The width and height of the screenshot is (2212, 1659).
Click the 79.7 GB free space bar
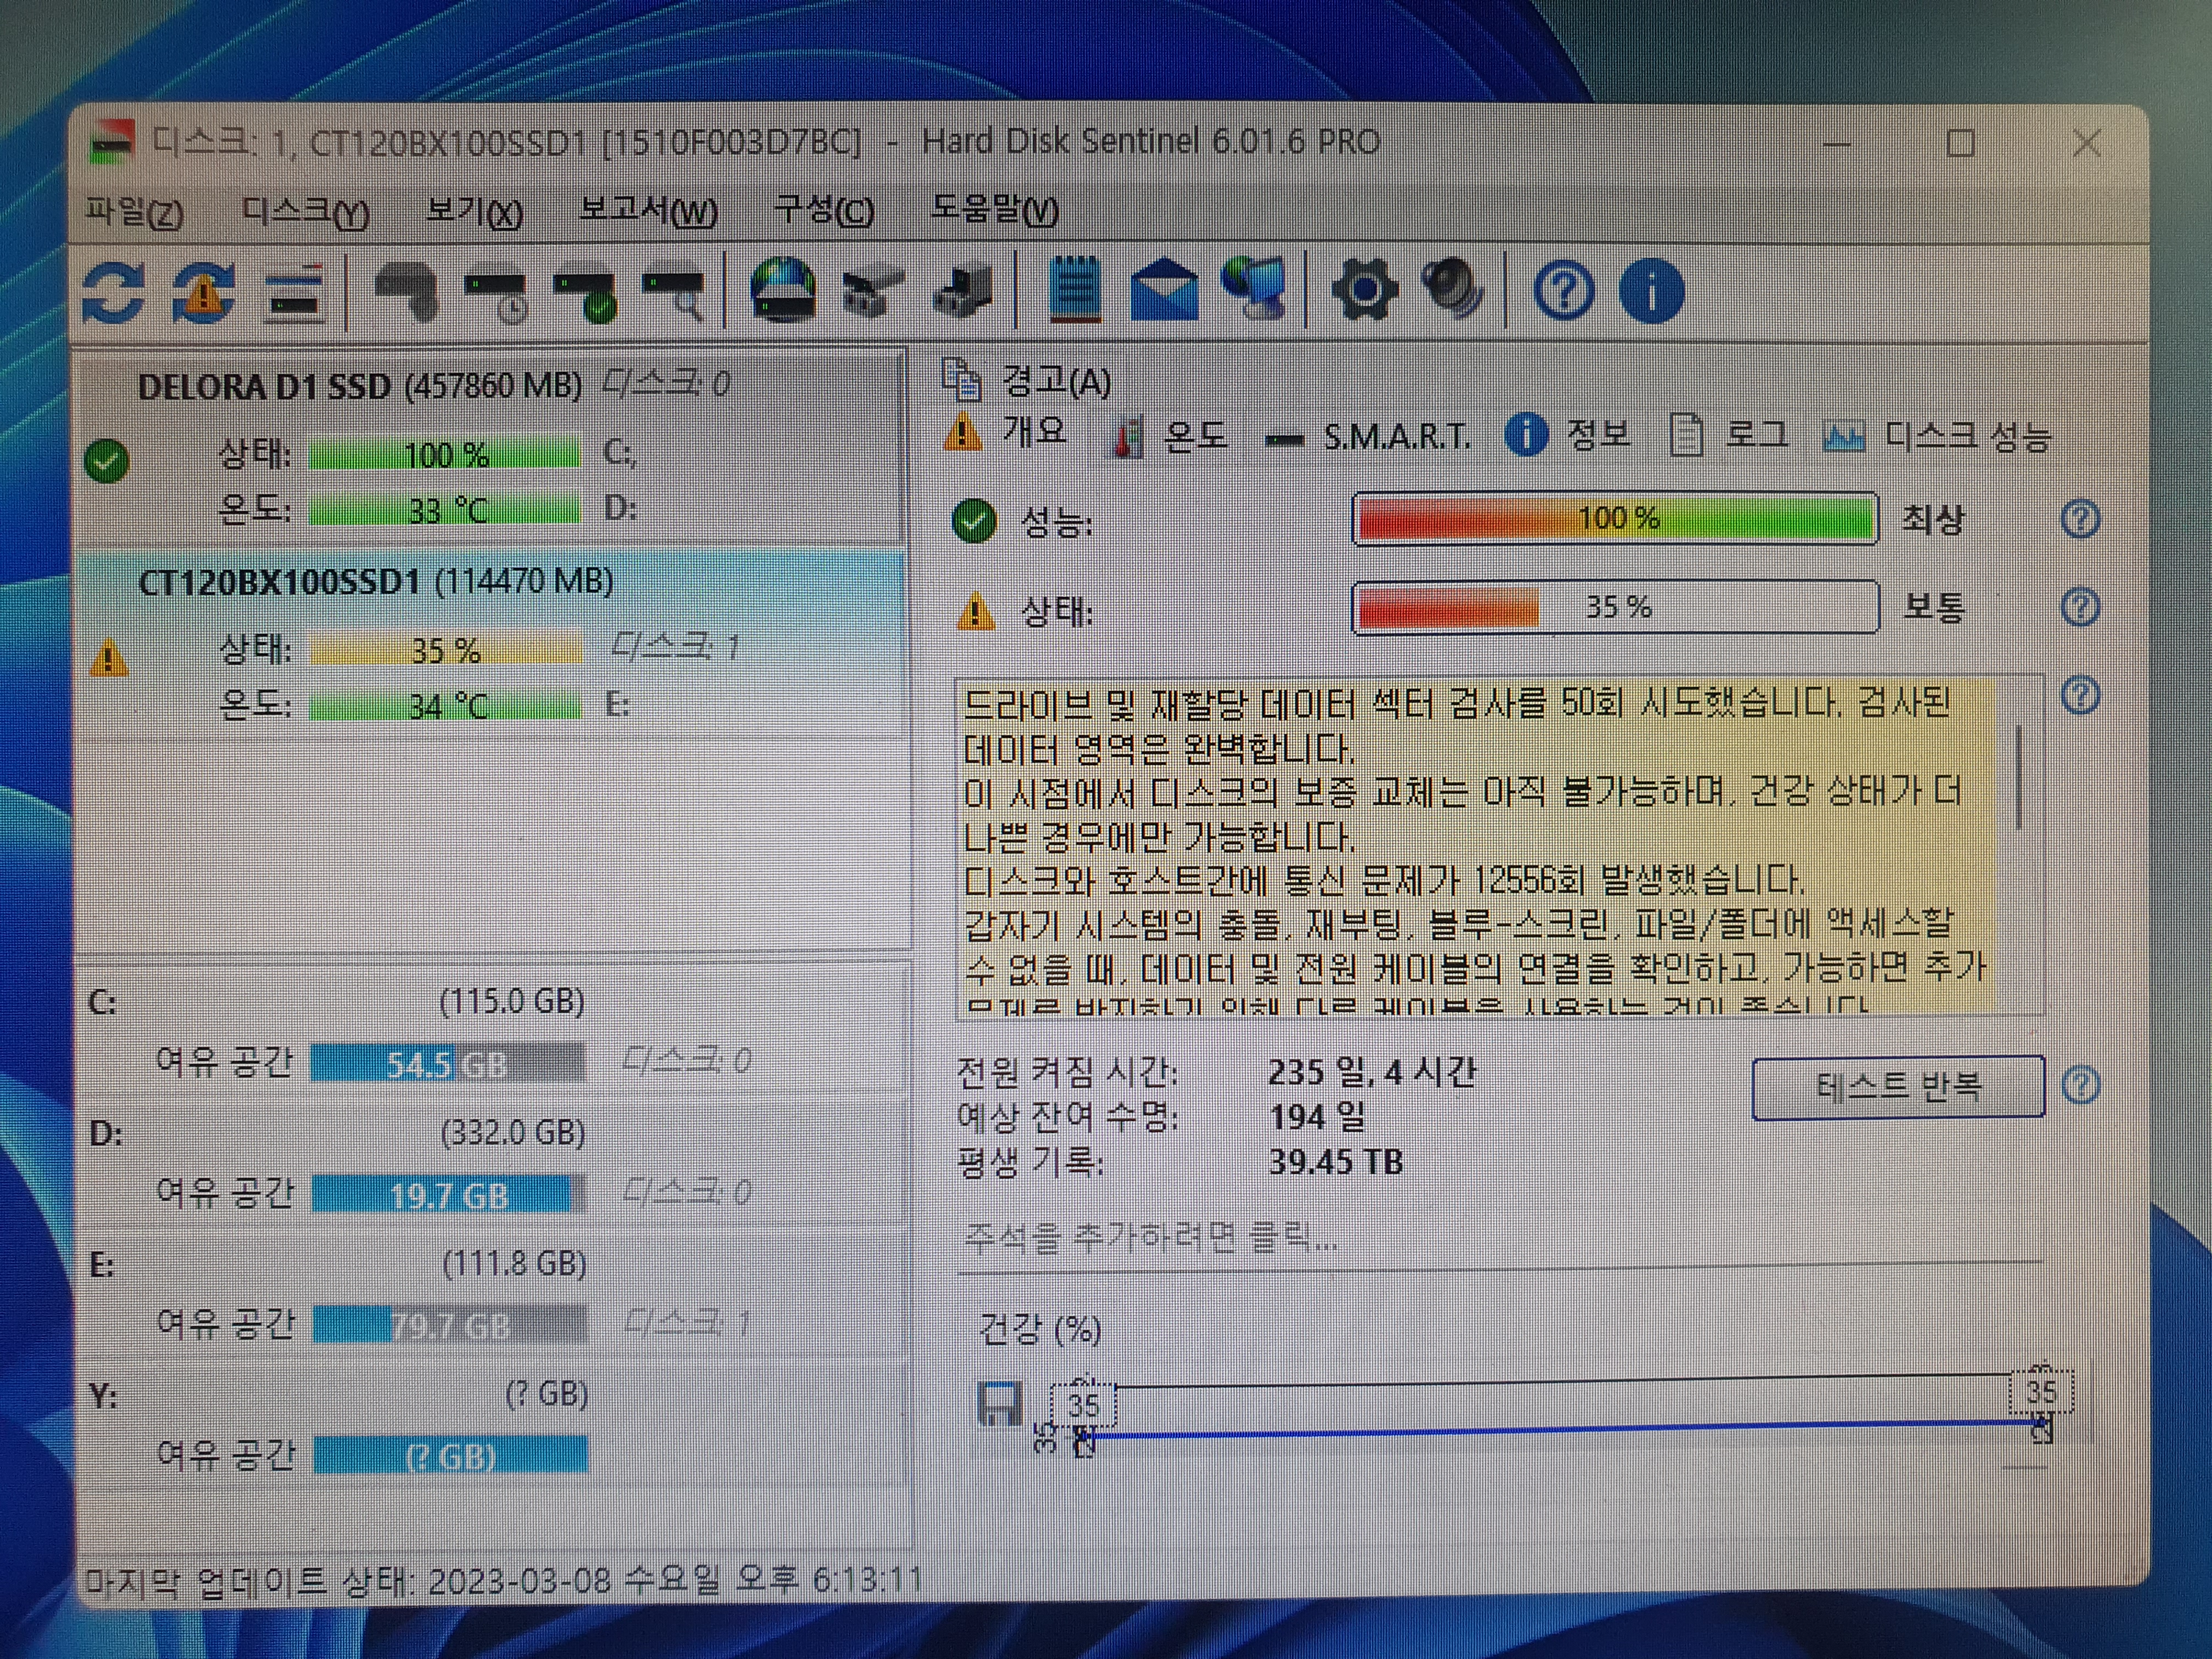point(449,1326)
